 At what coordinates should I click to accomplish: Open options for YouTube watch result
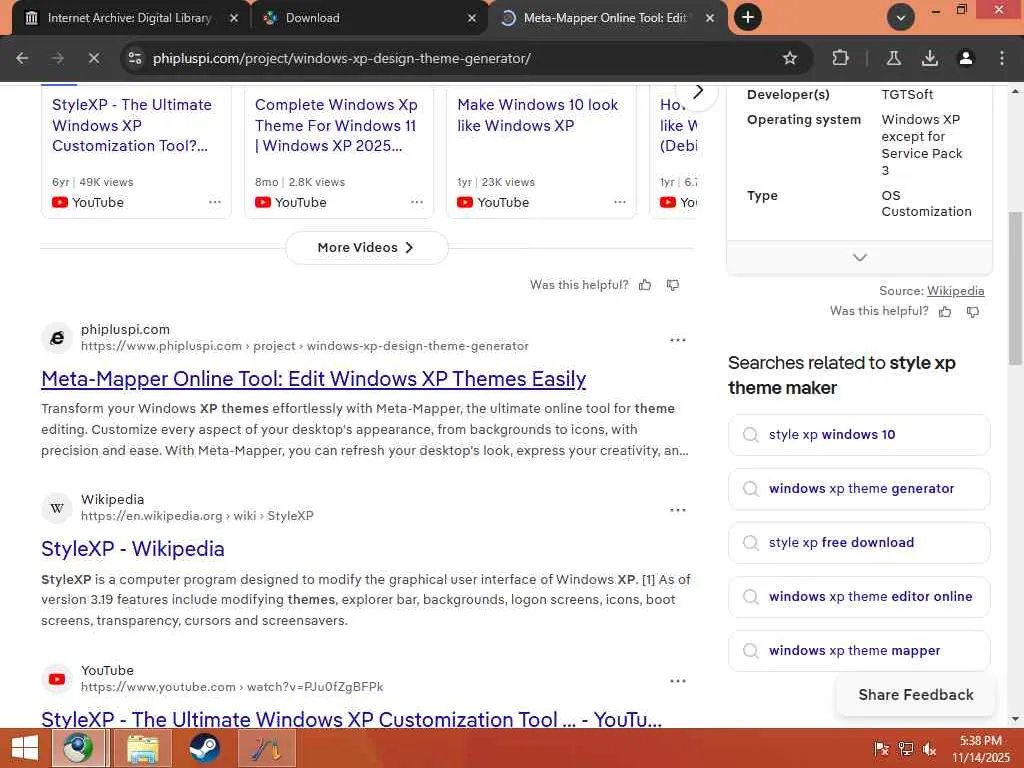(677, 681)
